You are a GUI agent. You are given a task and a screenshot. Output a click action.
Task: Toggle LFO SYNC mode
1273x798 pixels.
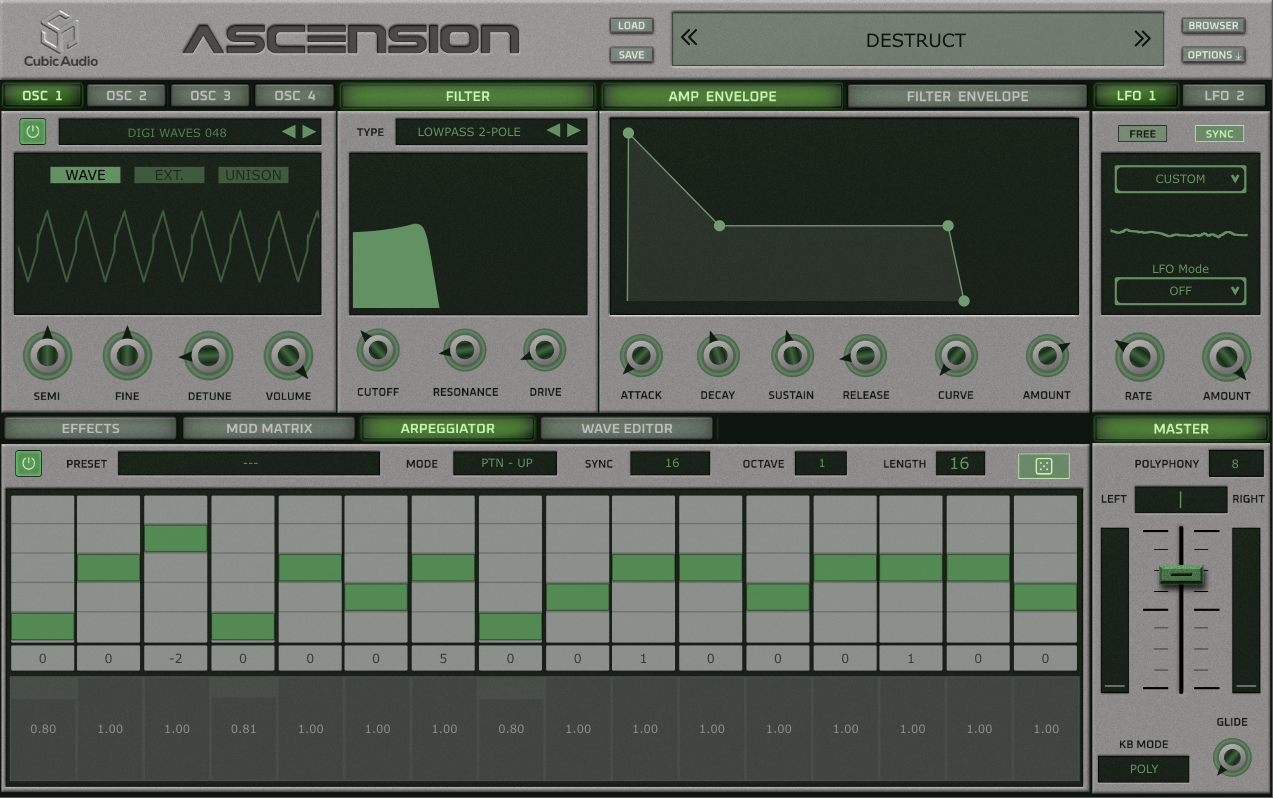[x=1219, y=134]
